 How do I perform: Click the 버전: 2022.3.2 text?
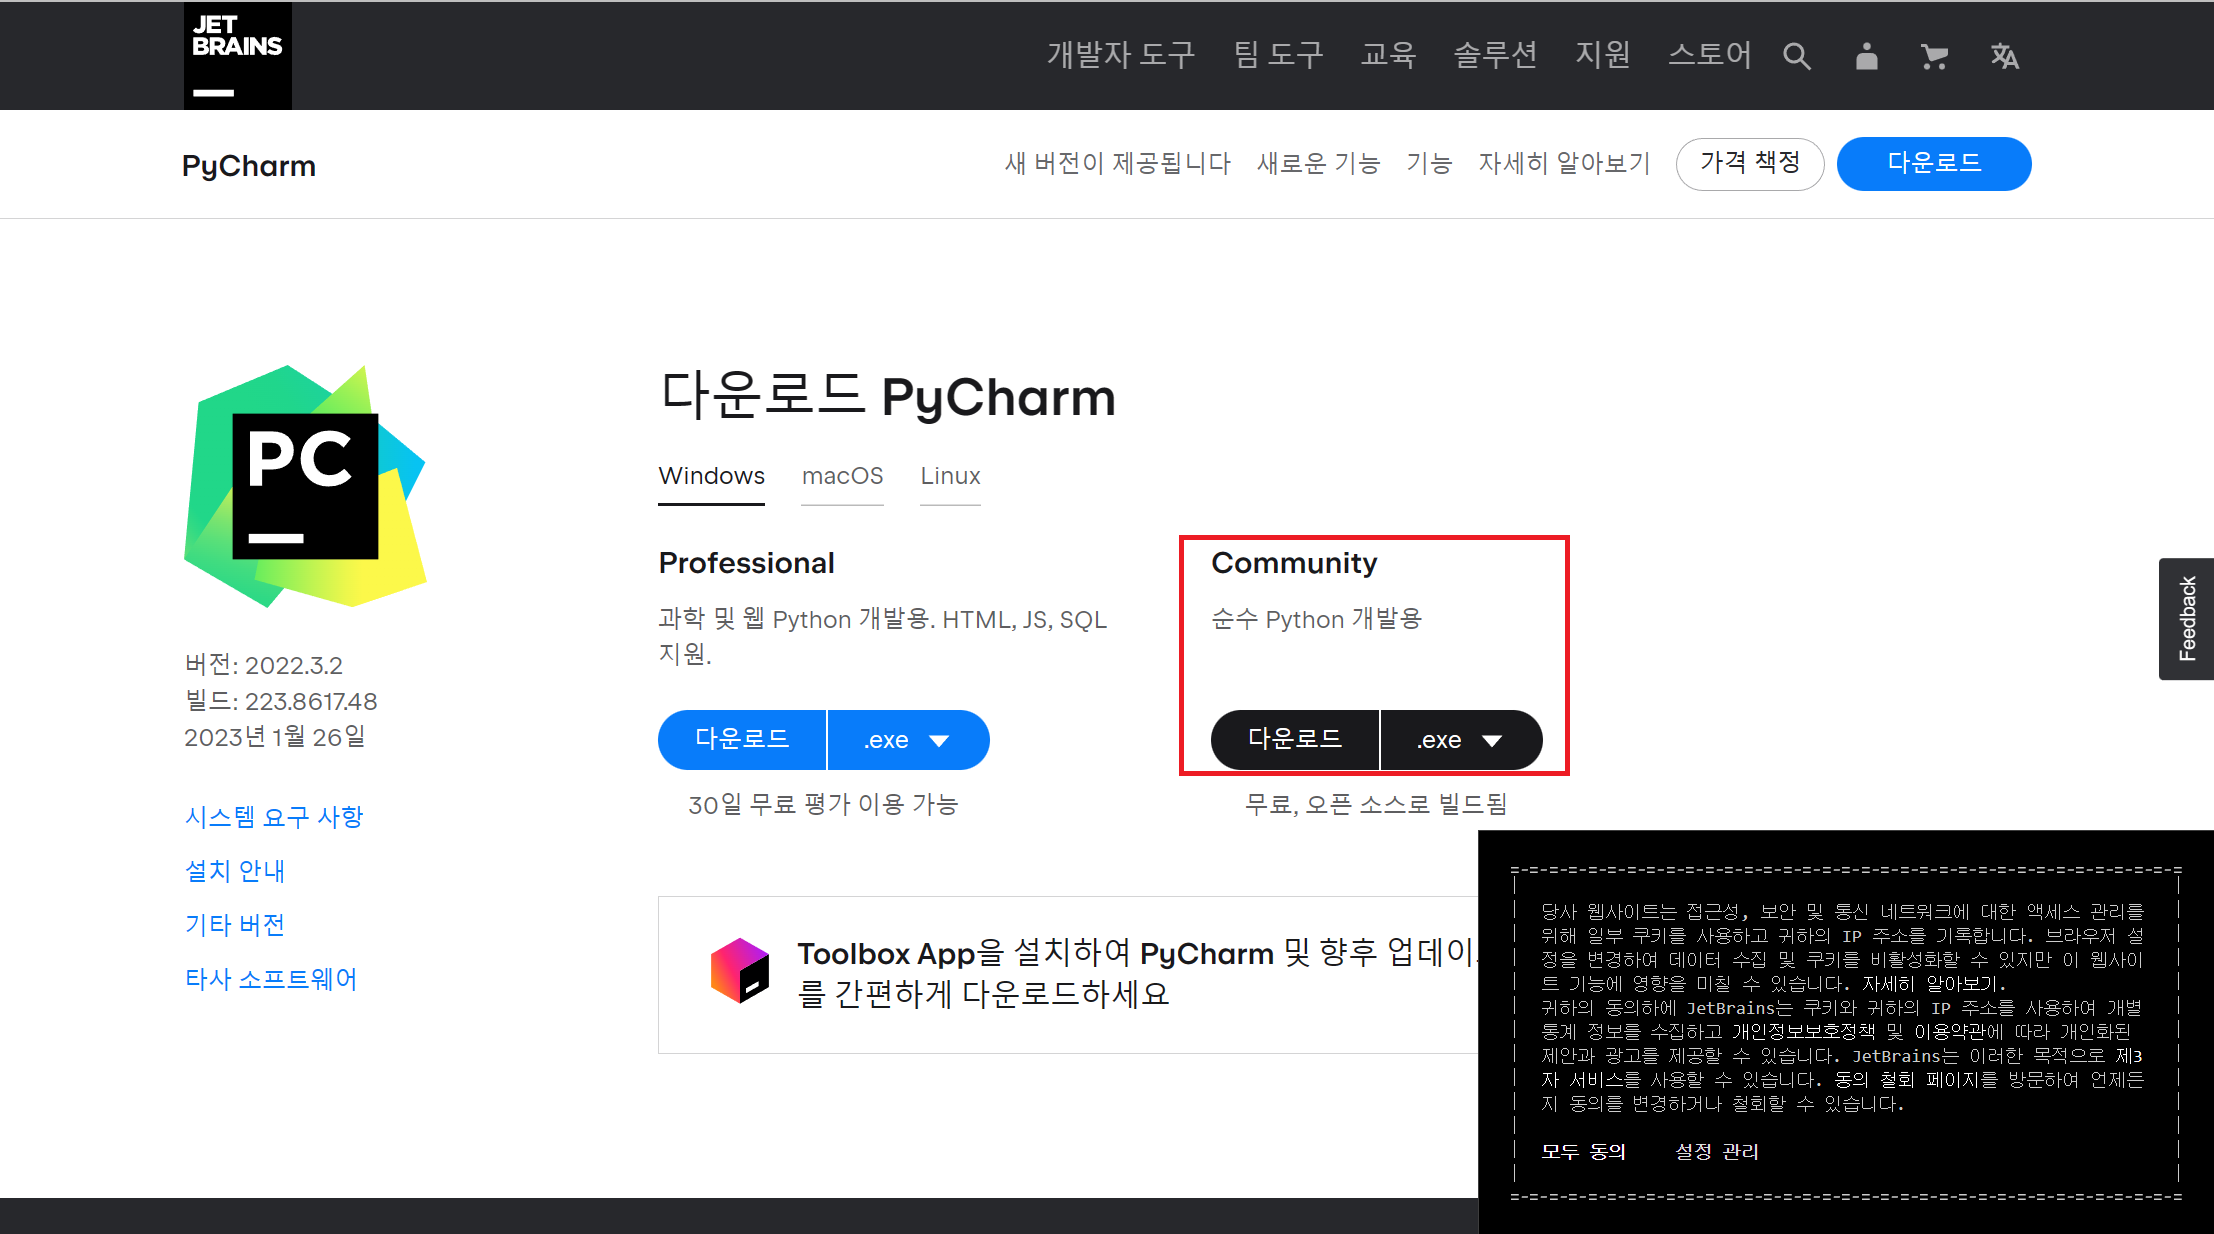coord(264,665)
